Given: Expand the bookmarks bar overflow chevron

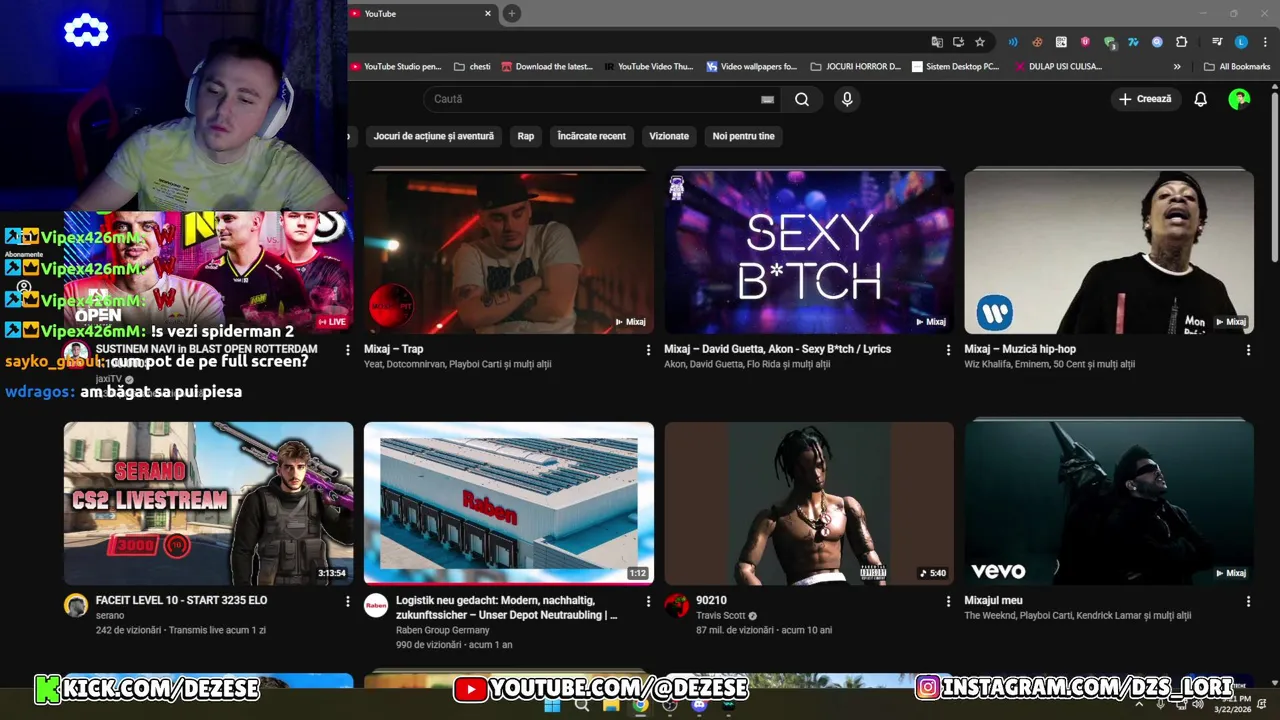Looking at the screenshot, I should pyautogui.click(x=1177, y=67).
